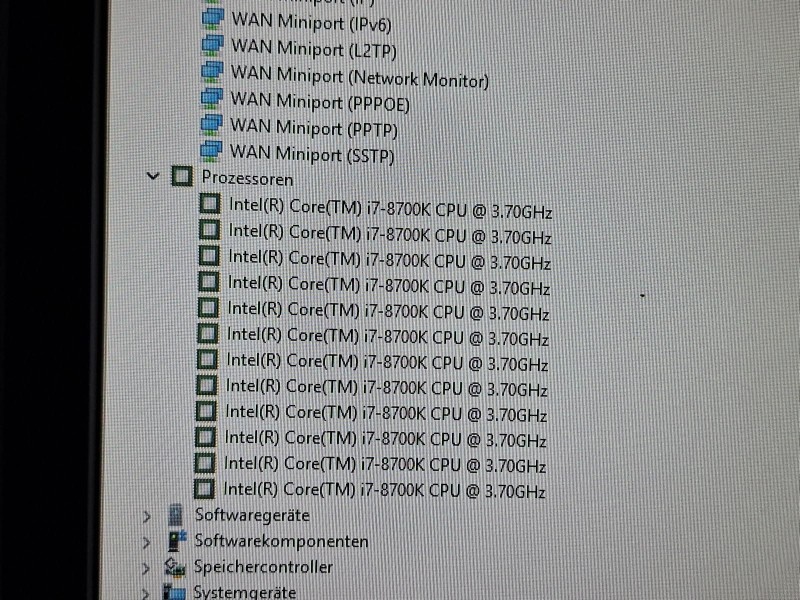Click the WAN Miniport (IPv6) network icon

point(212,19)
